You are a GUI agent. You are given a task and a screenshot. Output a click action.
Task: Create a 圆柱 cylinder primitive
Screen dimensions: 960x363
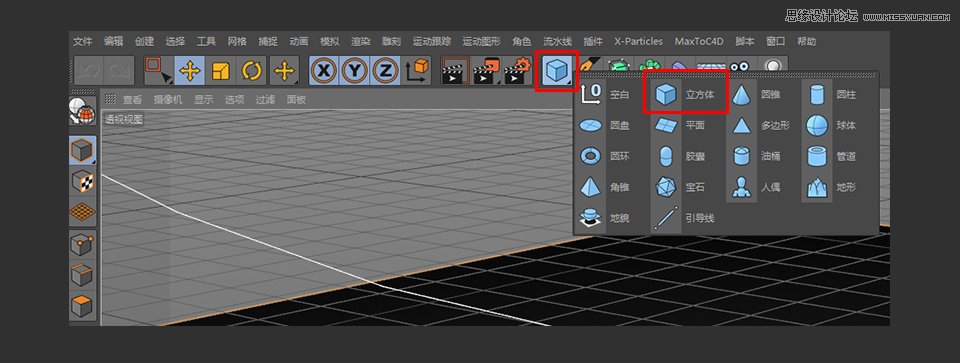click(x=833, y=95)
